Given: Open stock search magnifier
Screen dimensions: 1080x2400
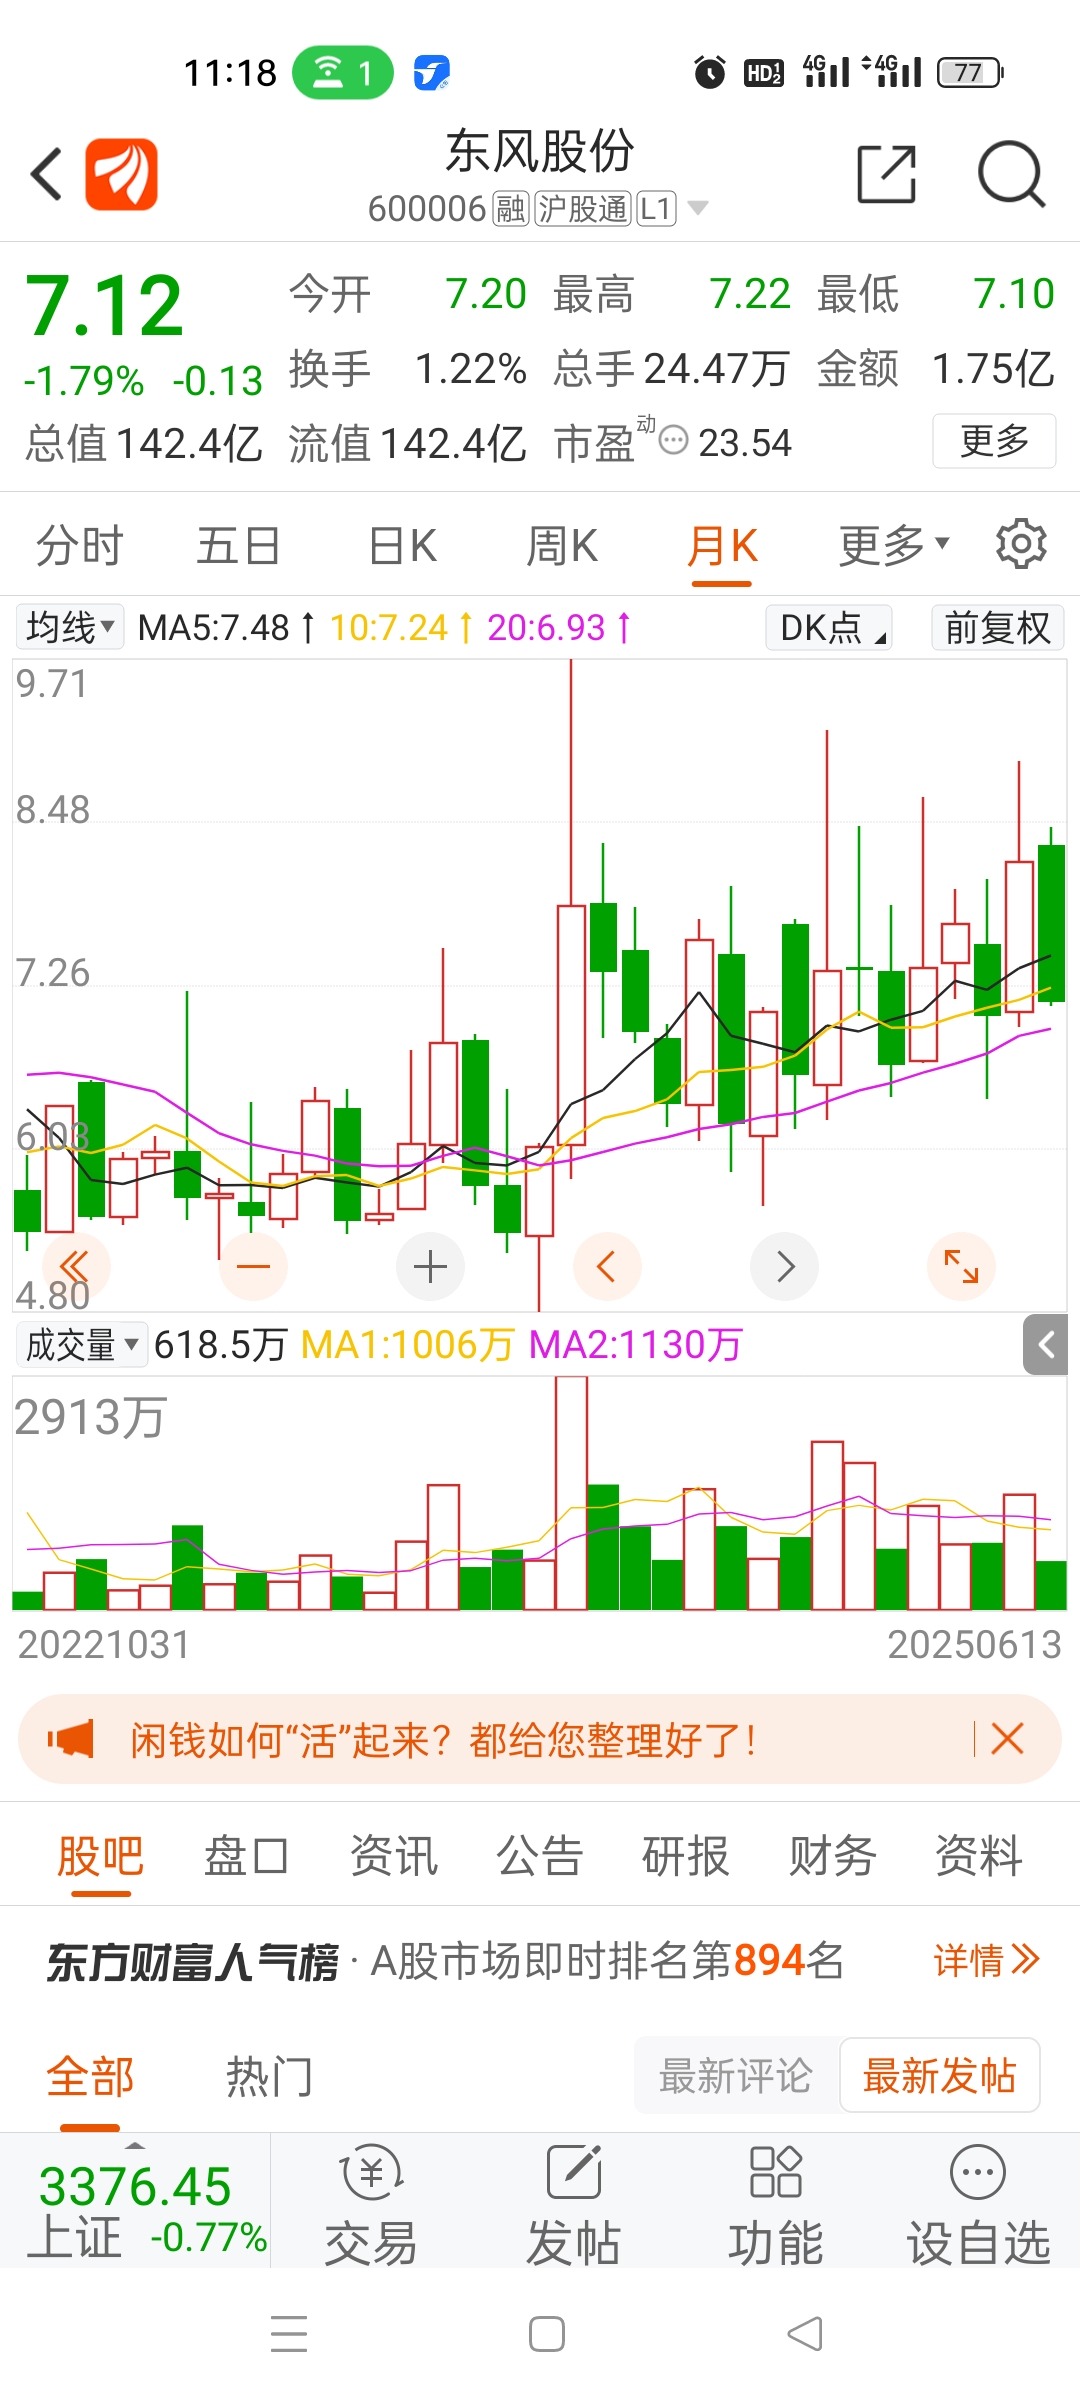Looking at the screenshot, I should [1011, 174].
